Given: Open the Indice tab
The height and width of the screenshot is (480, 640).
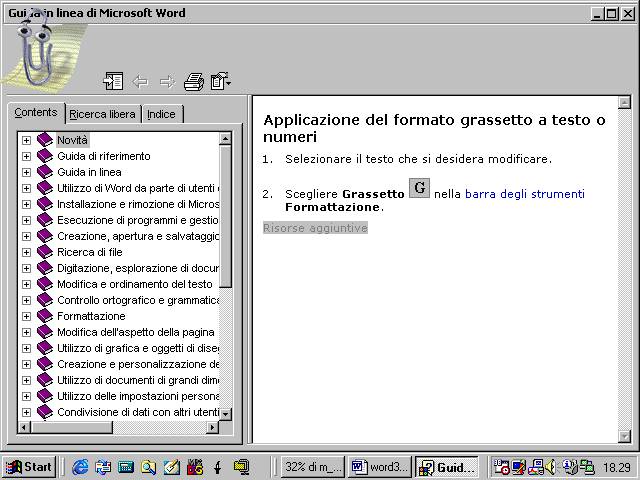Looking at the screenshot, I should coord(162,114).
